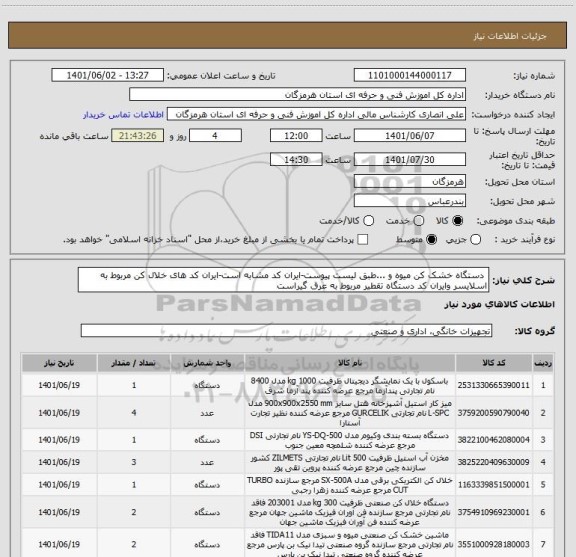Click the TIDA11 fruit dryer item name
The height and width of the screenshot is (557, 576).
pos(350,544)
